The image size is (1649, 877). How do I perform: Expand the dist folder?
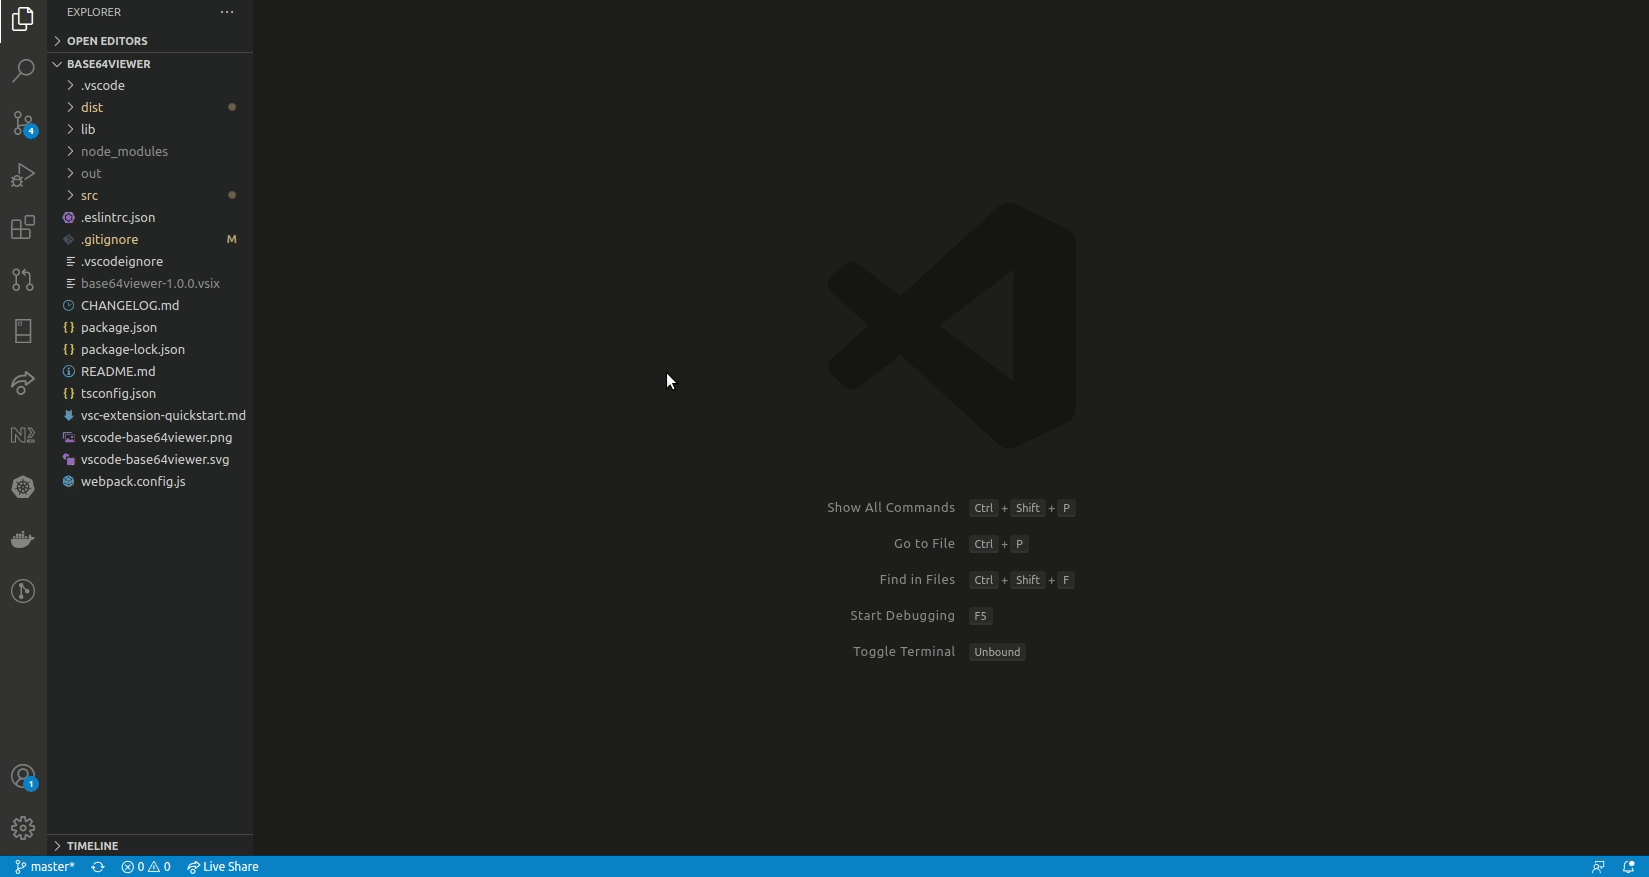pyautogui.click(x=150, y=107)
